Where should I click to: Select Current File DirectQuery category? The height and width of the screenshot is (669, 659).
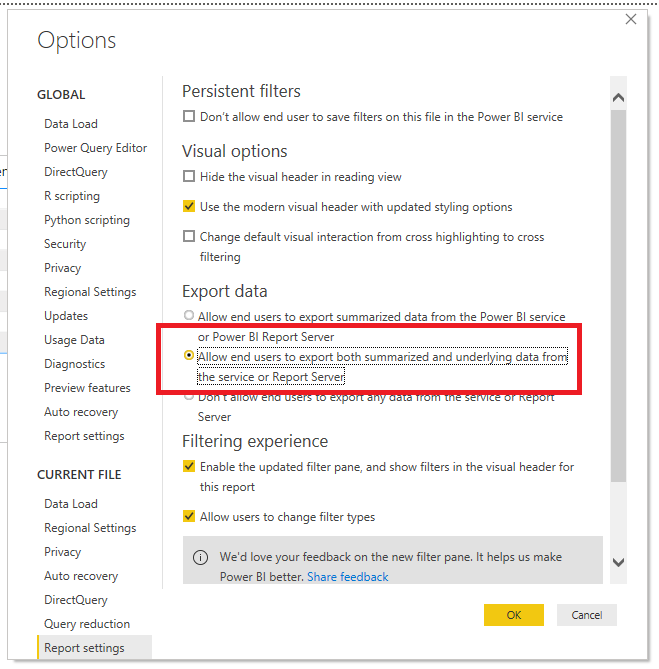[x=76, y=600]
